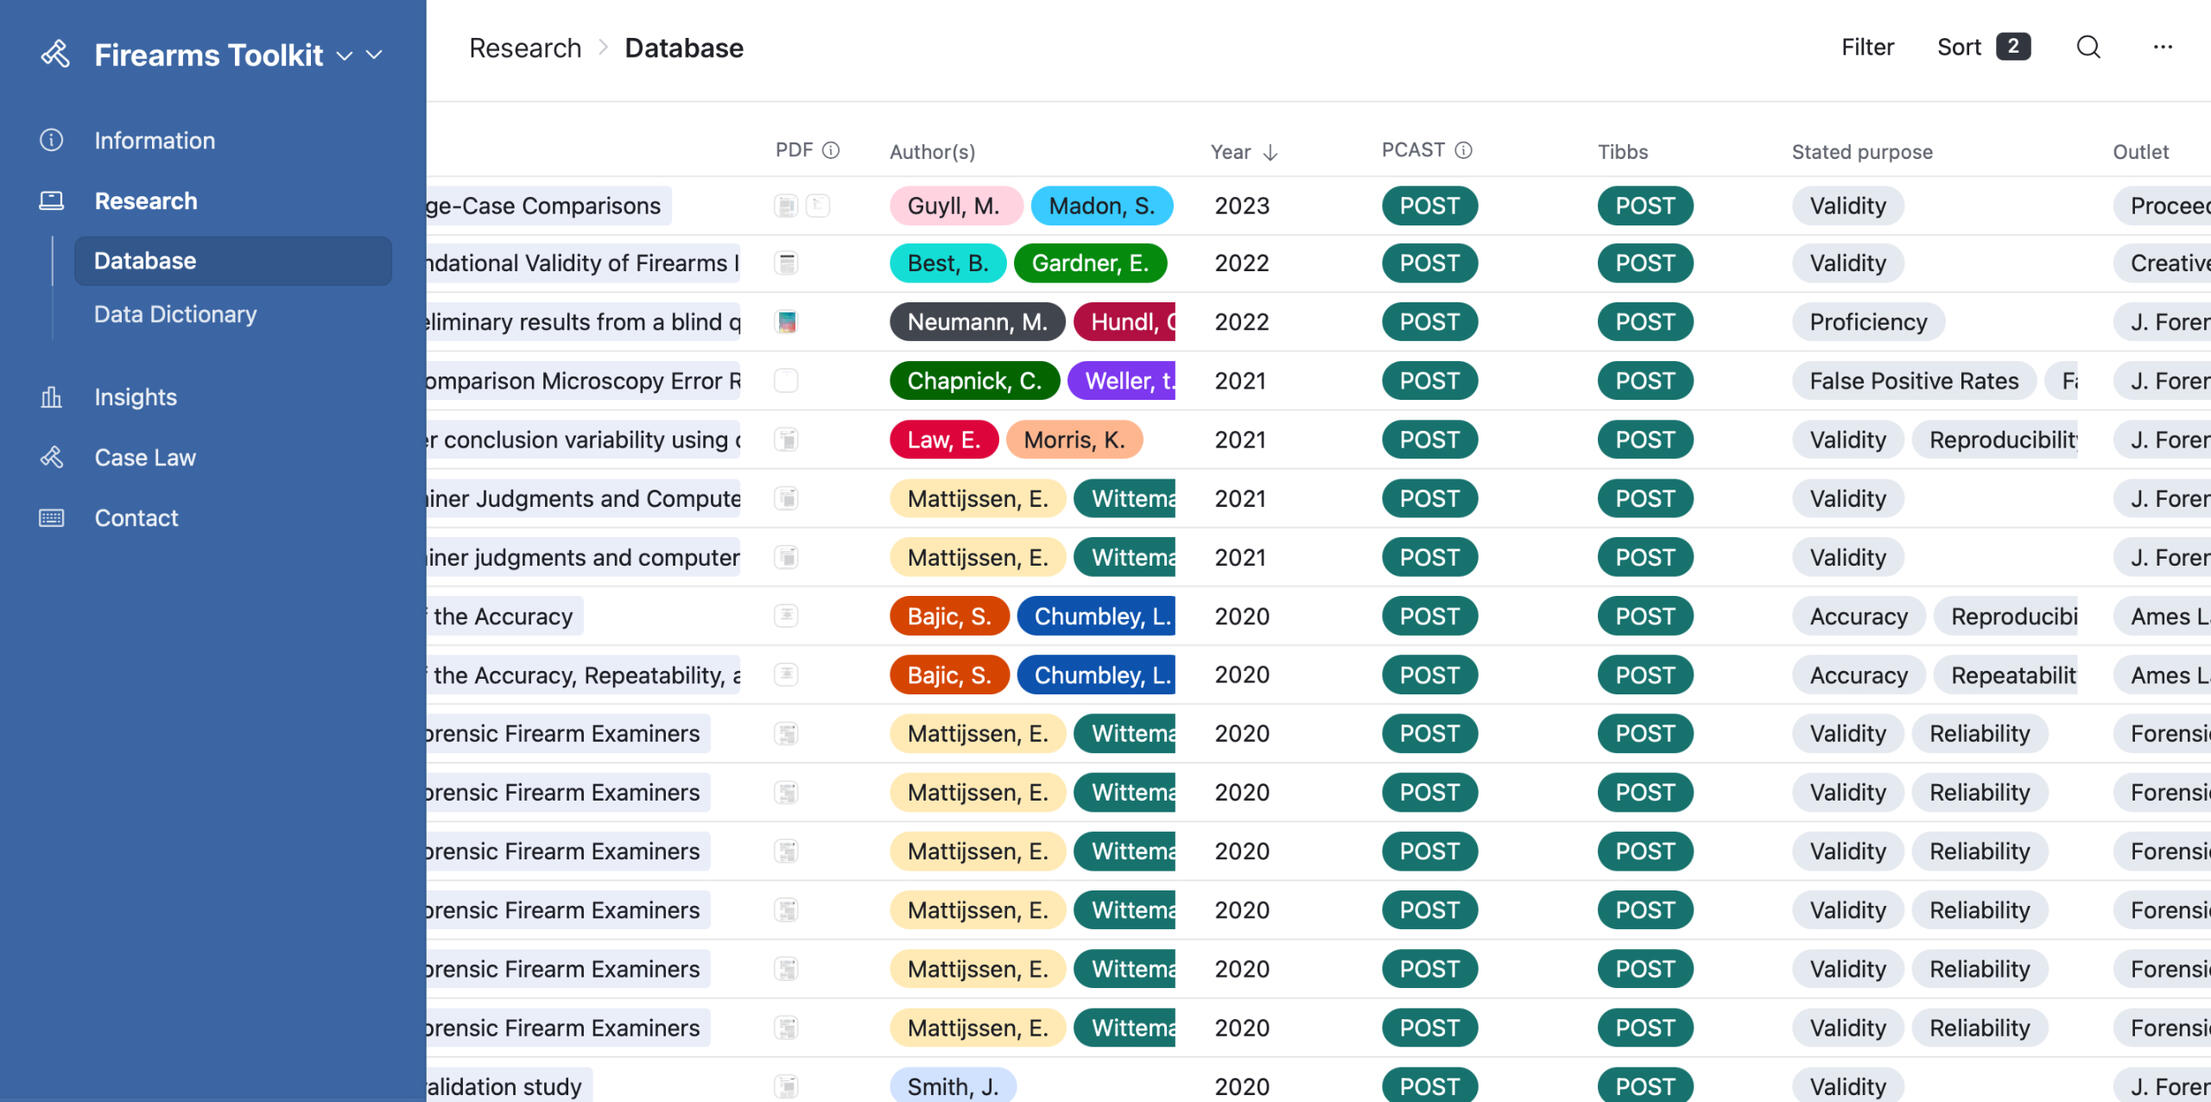
Task: Open the ellipsis more-options menu
Action: 2163,47
